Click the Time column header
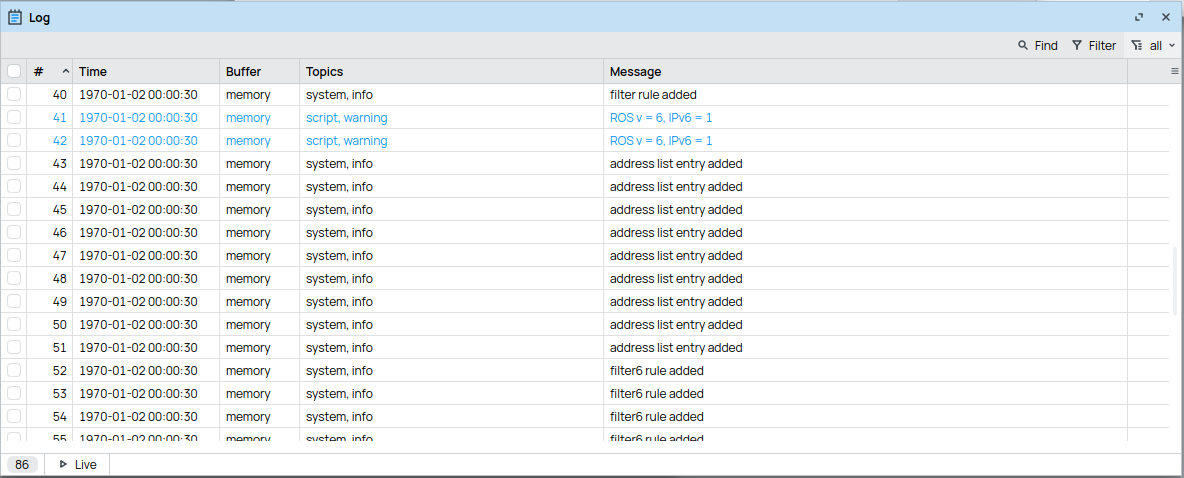This screenshot has height=478, width=1184. point(93,72)
